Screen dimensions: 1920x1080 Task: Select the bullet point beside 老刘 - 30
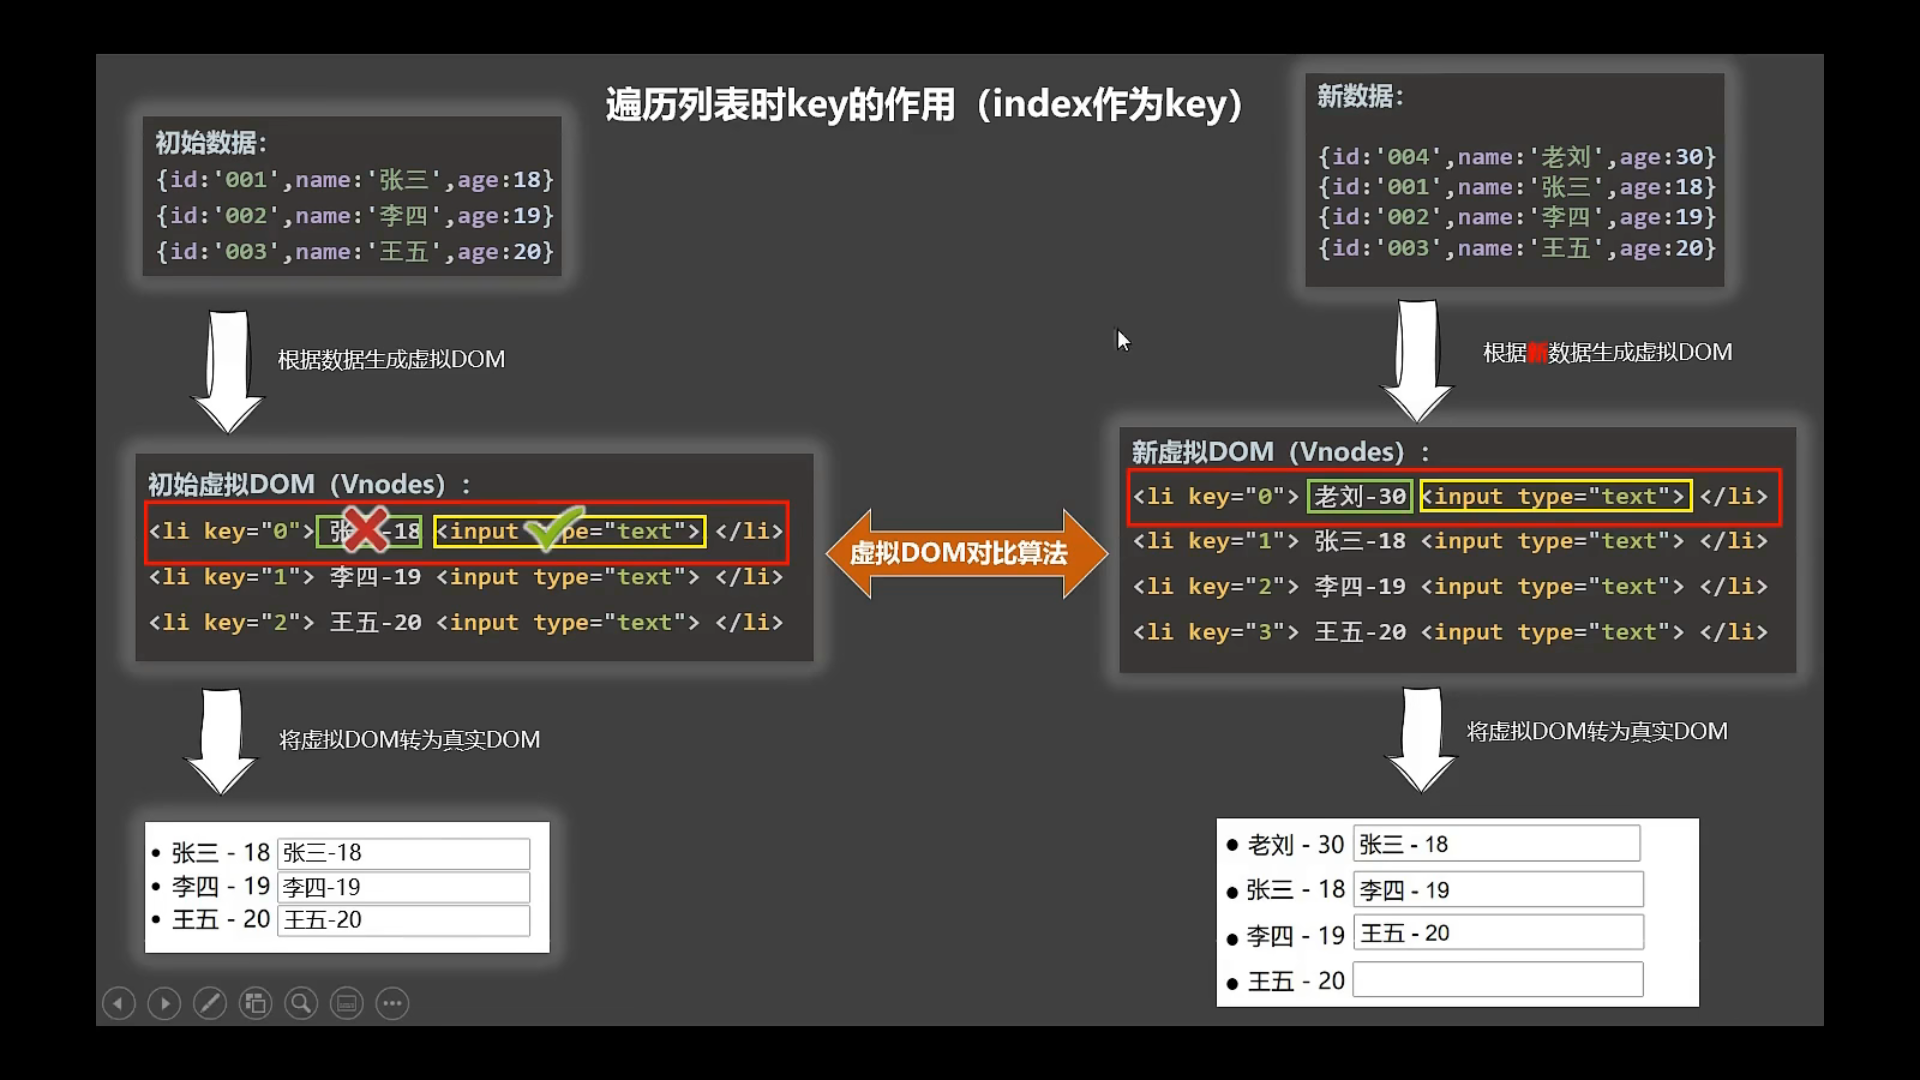point(1234,845)
